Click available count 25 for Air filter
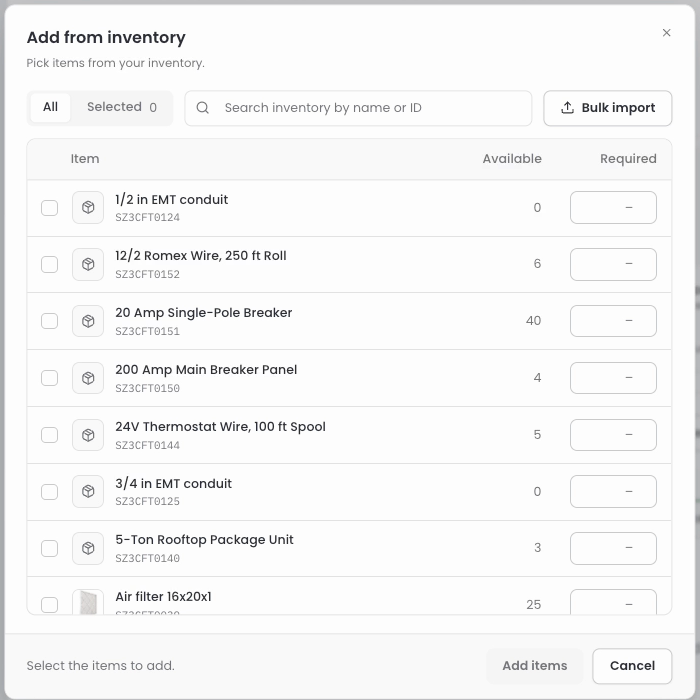This screenshot has width=700, height=700. (533, 605)
